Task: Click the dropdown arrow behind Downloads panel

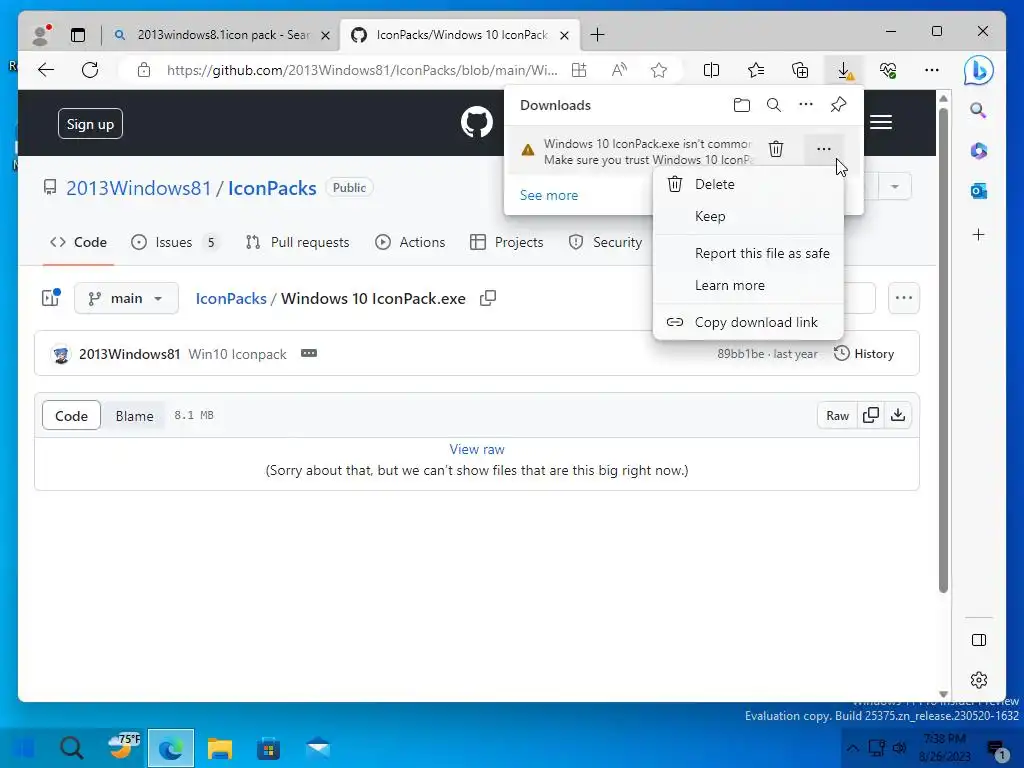Action: pyautogui.click(x=895, y=187)
